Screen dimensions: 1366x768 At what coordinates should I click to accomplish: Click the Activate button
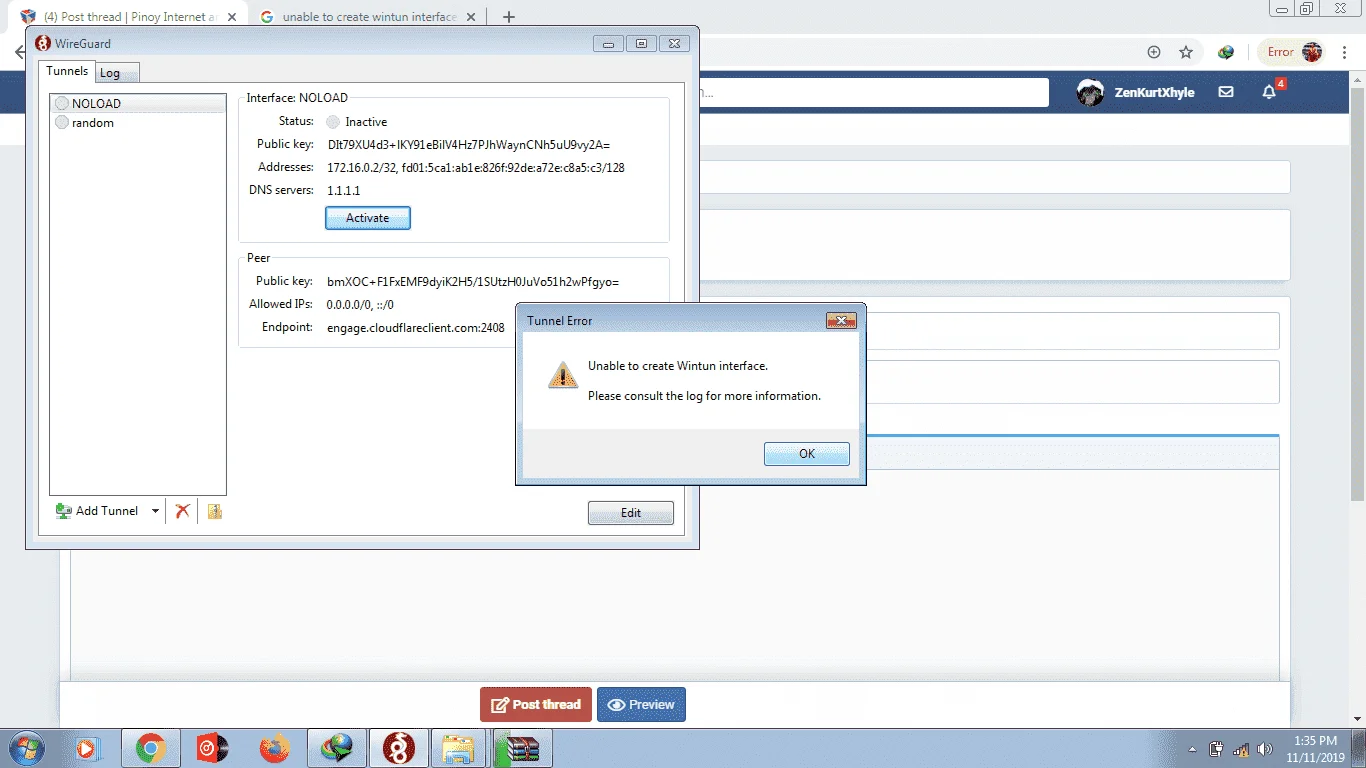click(x=368, y=218)
